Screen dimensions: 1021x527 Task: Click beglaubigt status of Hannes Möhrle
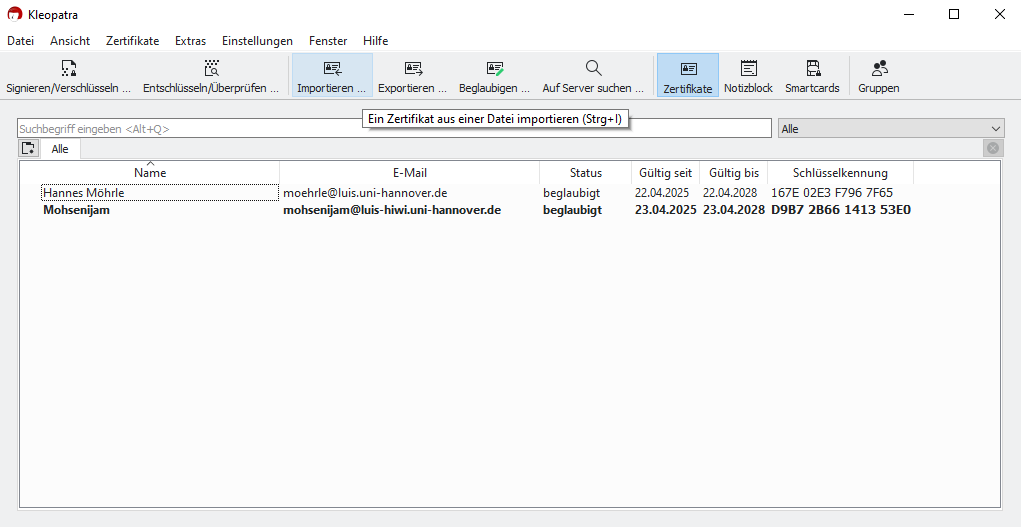(572, 193)
